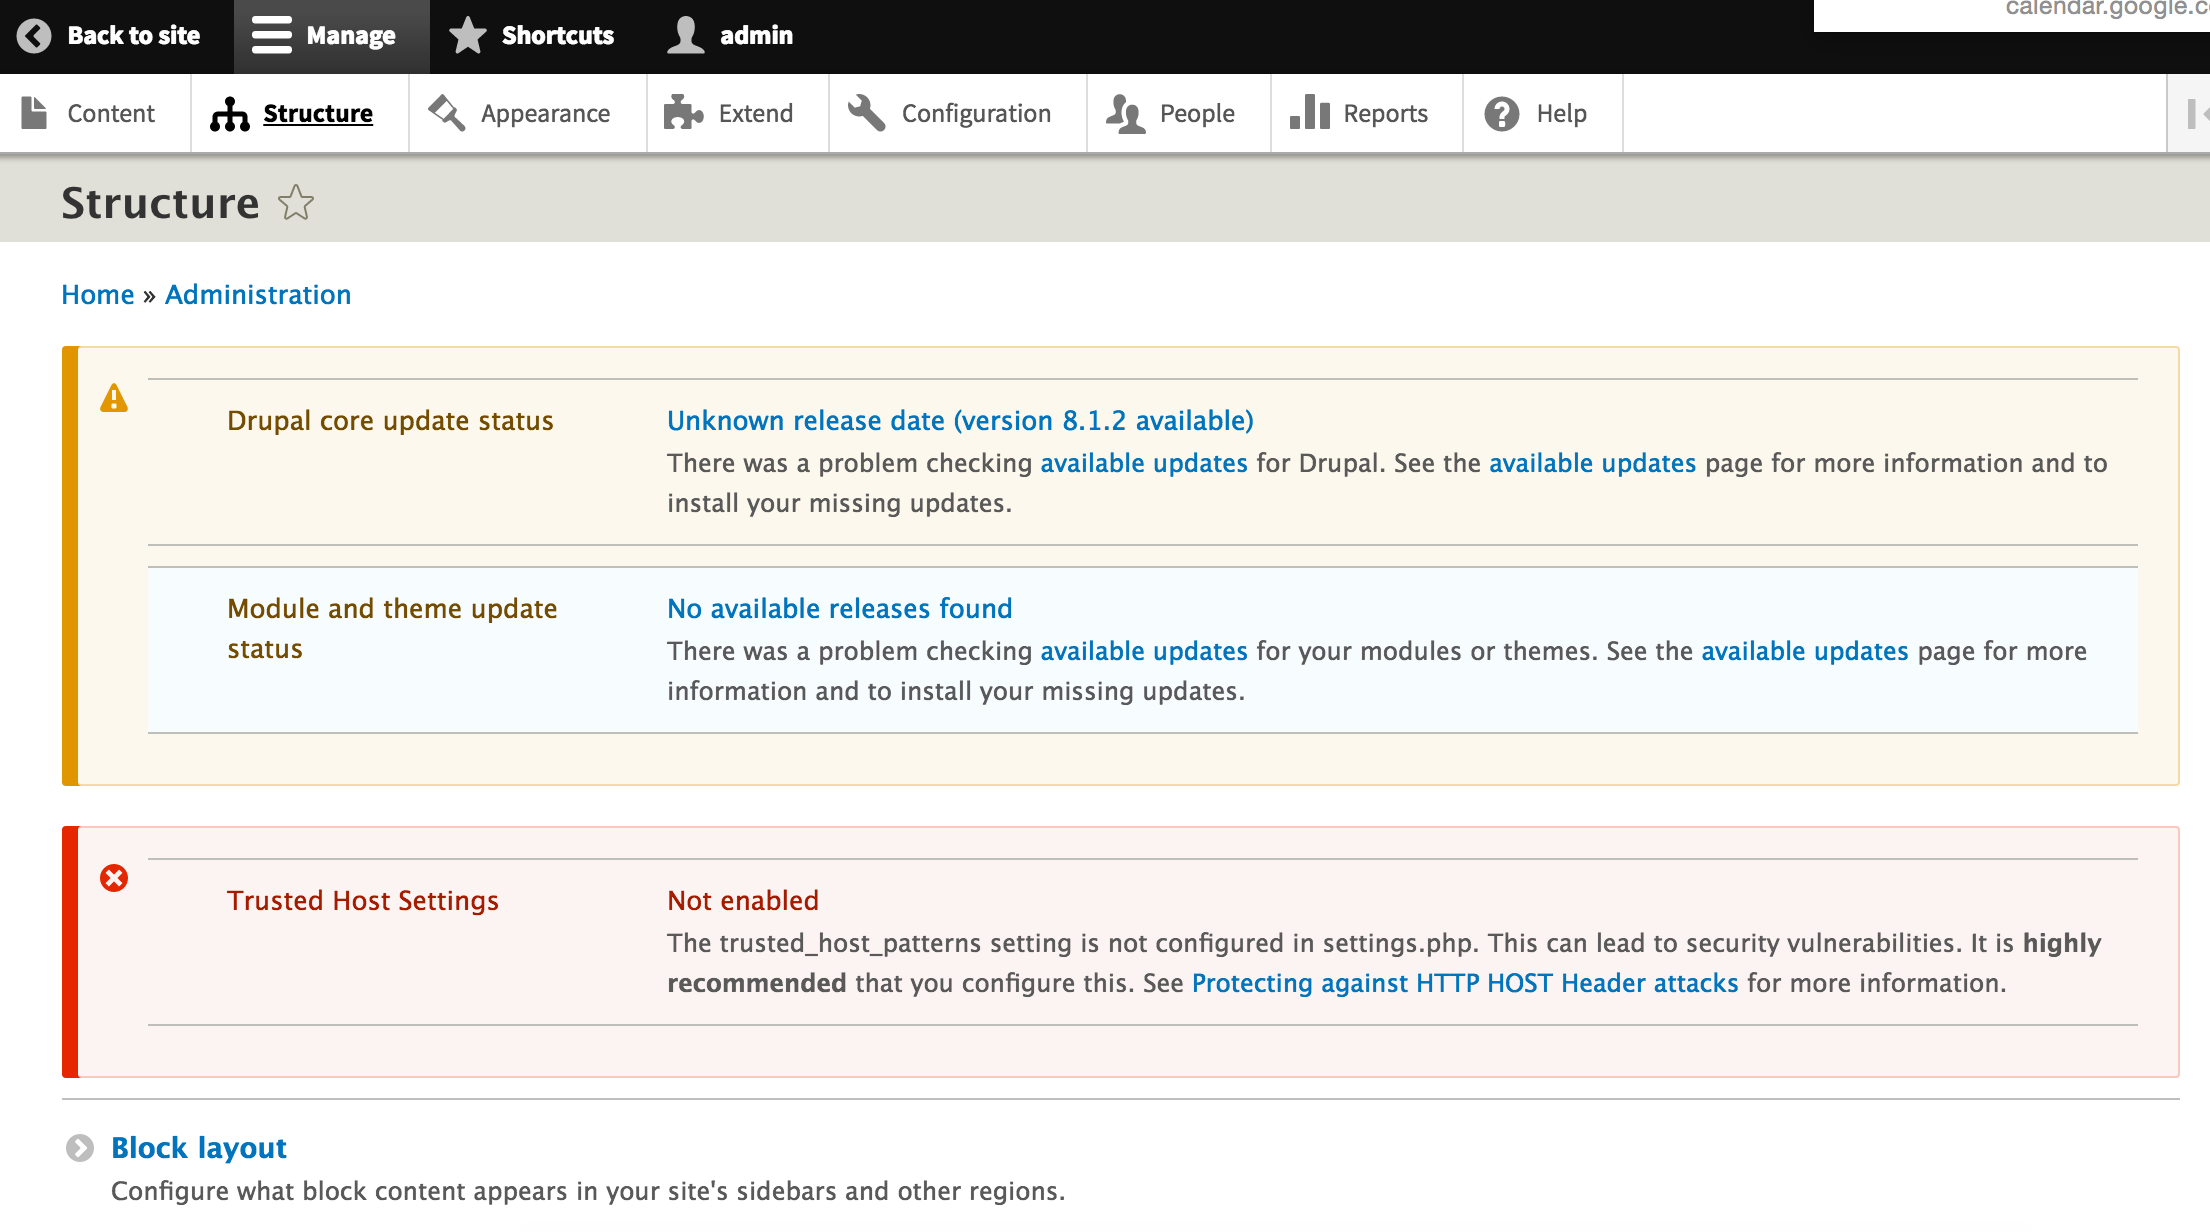Click the Structure page heading

tap(160, 203)
